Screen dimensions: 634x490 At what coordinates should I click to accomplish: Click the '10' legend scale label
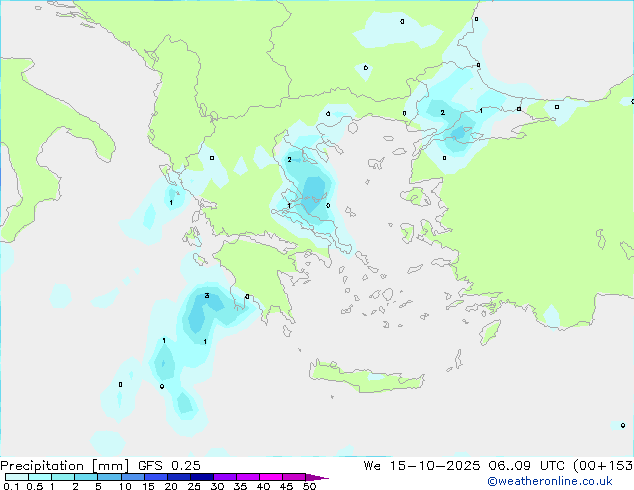tap(125, 486)
